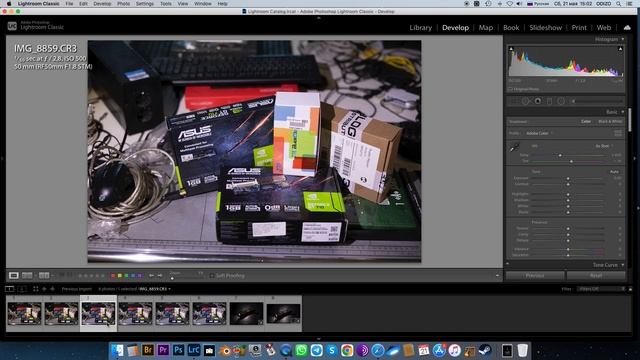The width and height of the screenshot is (640, 360).
Task: Enable the Original Photo checkbox
Action: 510,89
